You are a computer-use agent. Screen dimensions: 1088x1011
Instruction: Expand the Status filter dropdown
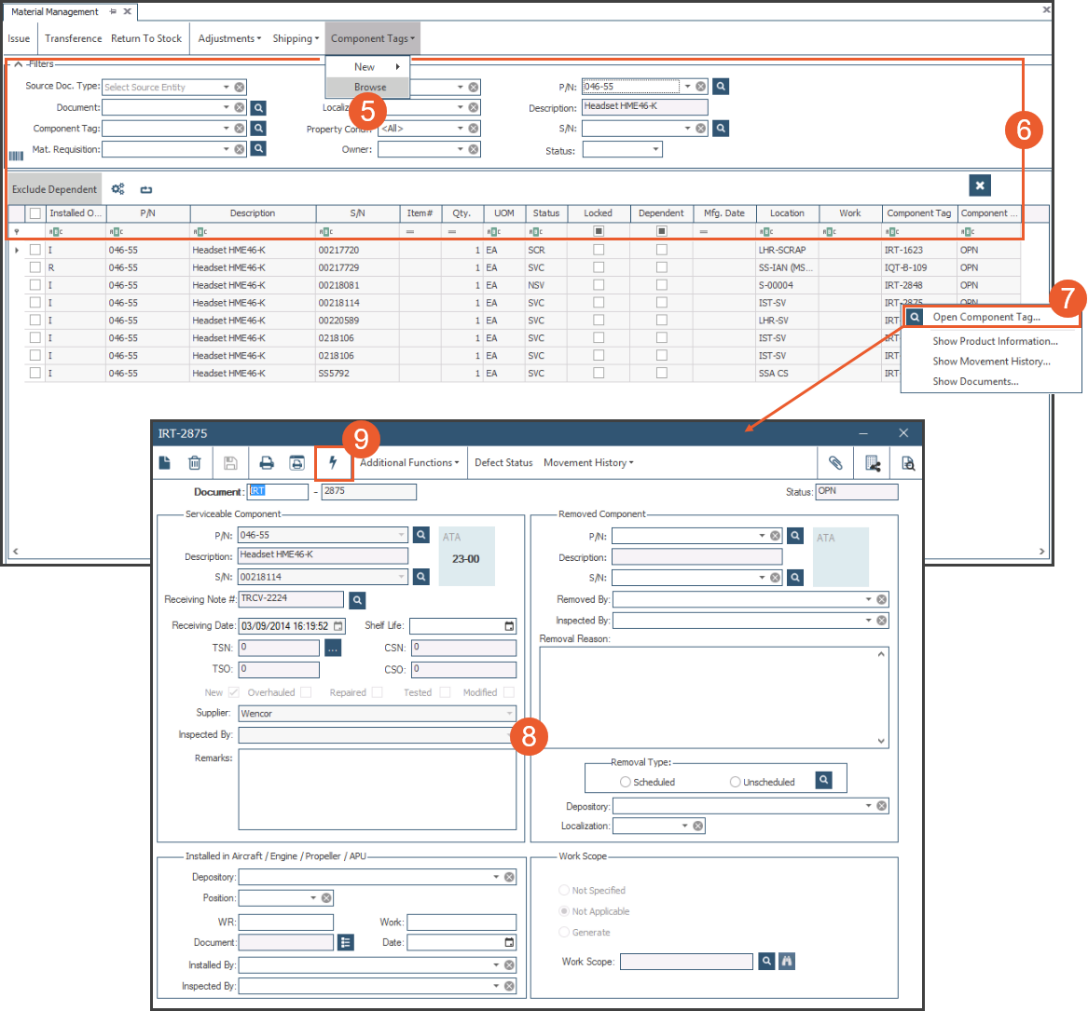click(x=656, y=150)
